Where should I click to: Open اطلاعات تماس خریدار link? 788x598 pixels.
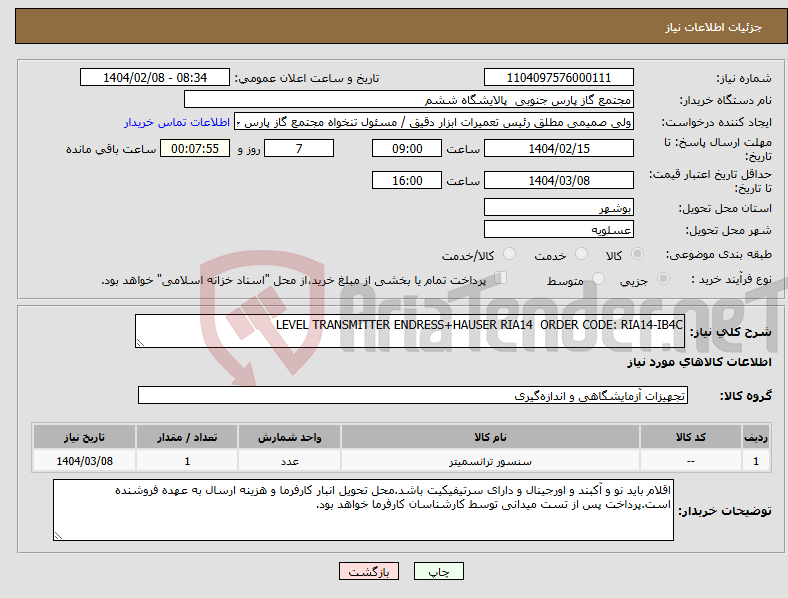[177, 122]
